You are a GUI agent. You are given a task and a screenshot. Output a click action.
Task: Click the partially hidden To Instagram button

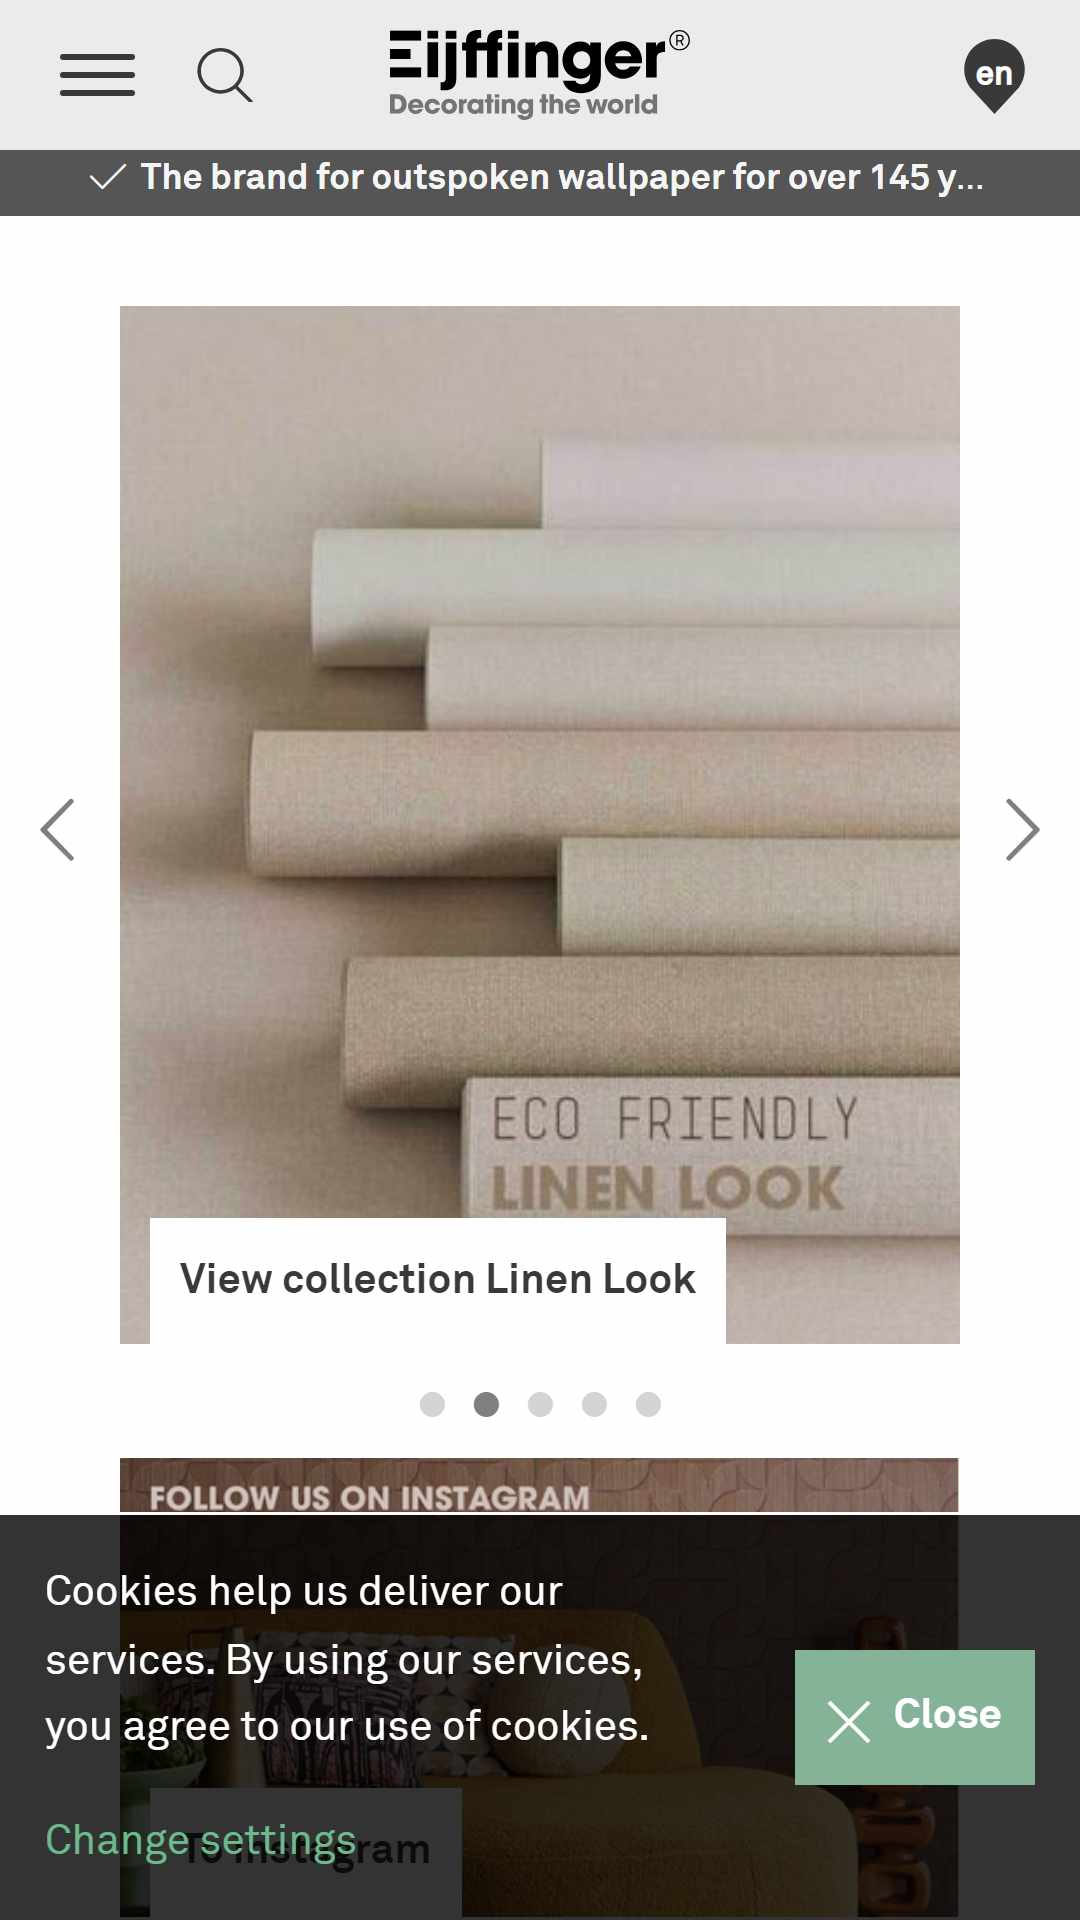click(x=306, y=1852)
